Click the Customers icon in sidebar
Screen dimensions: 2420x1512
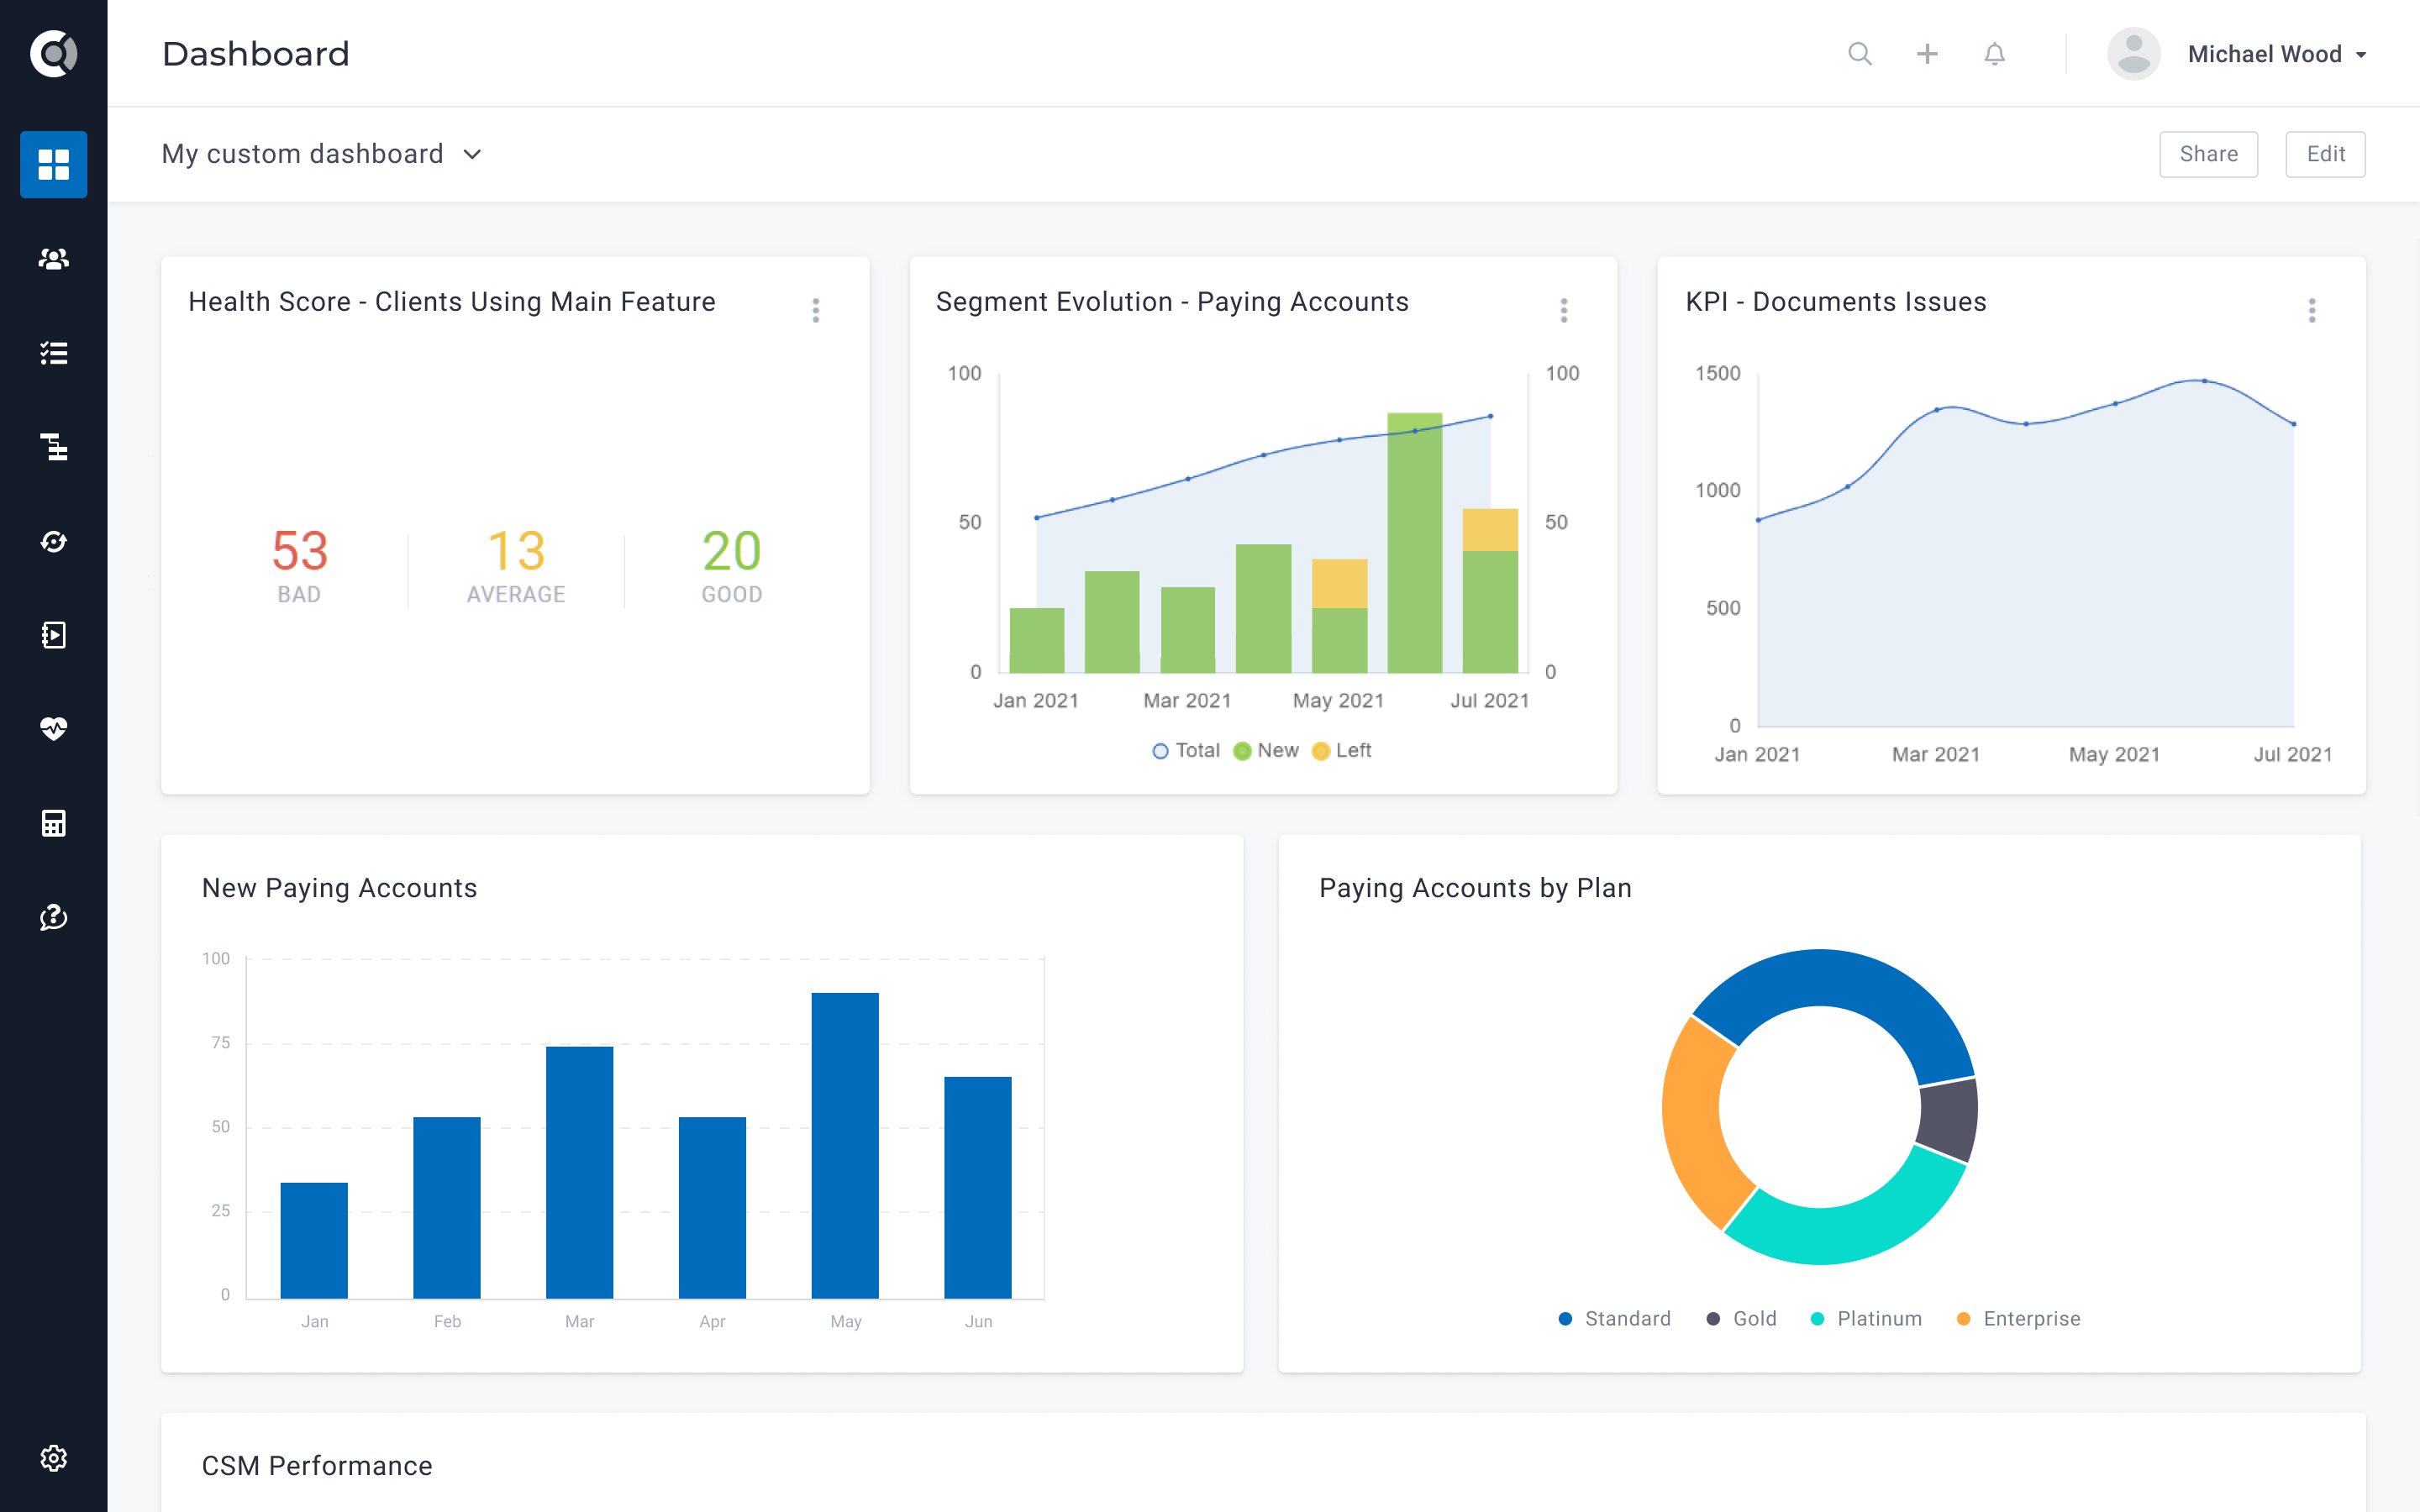52,258
